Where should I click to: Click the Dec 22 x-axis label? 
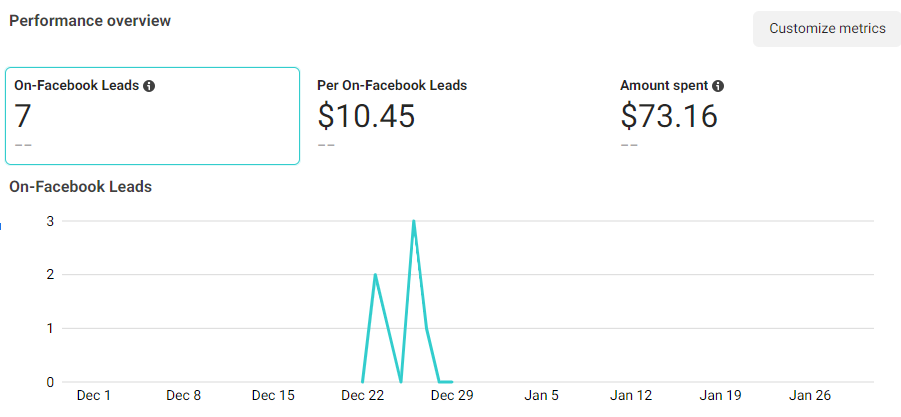coord(362,395)
